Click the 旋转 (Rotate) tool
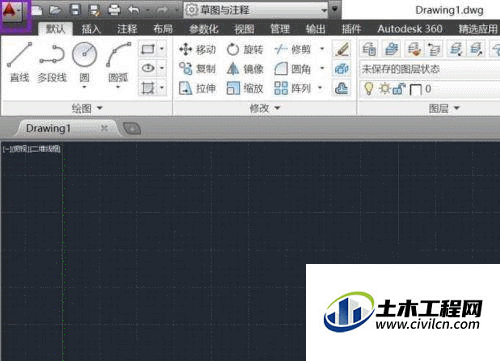The height and width of the screenshot is (361, 500). tap(245, 50)
